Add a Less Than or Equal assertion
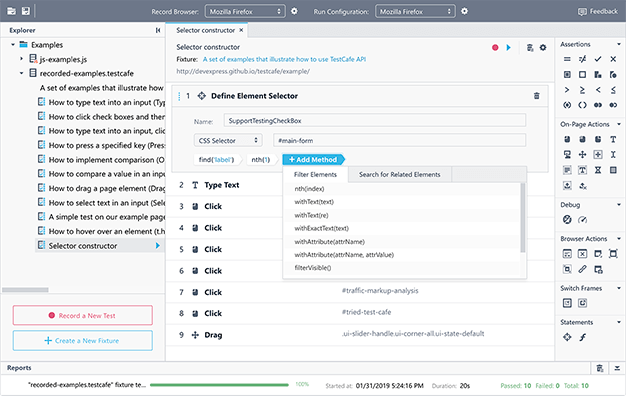Image resolution: width=626 pixels, height=396 pixels. tap(613, 90)
